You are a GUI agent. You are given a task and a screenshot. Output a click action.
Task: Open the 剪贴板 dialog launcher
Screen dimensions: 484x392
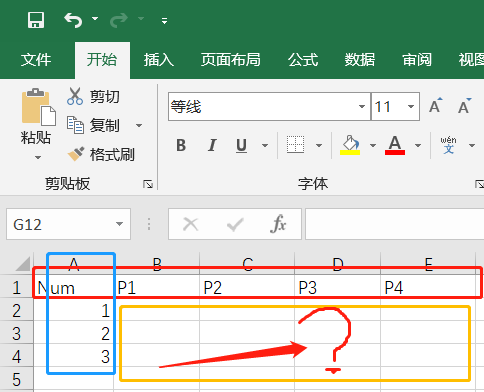(x=148, y=184)
